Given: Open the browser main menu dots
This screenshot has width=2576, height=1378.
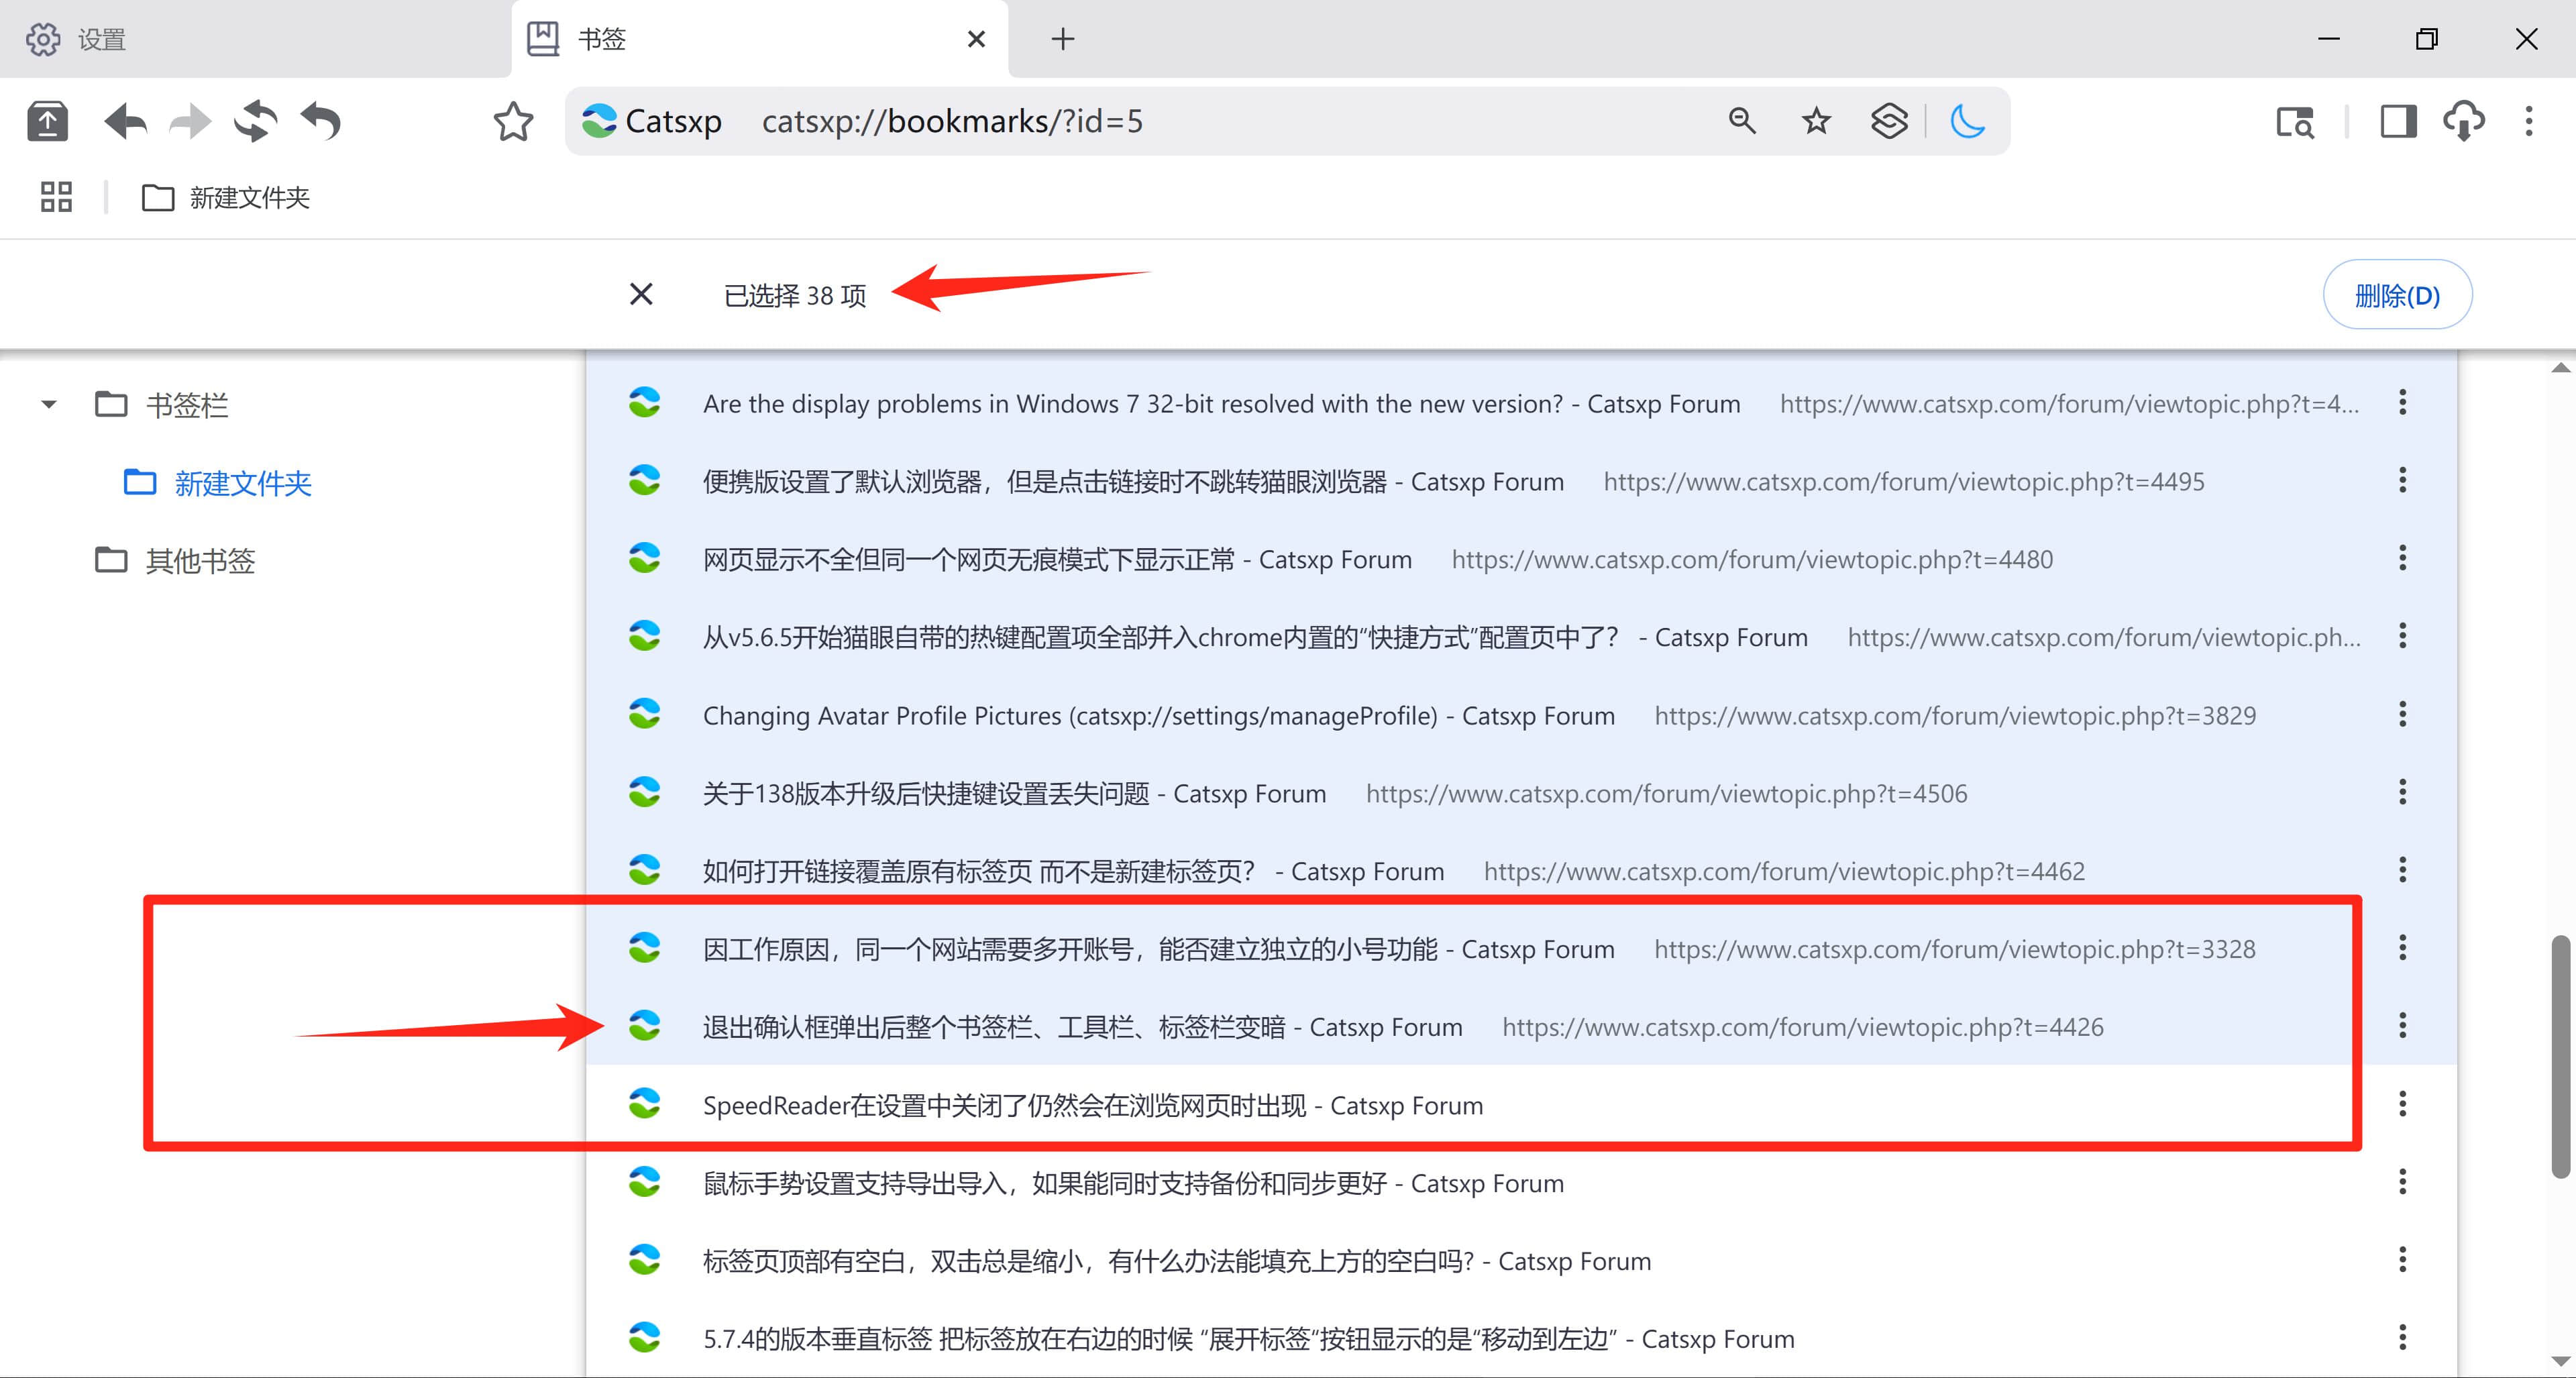Looking at the screenshot, I should (2529, 122).
